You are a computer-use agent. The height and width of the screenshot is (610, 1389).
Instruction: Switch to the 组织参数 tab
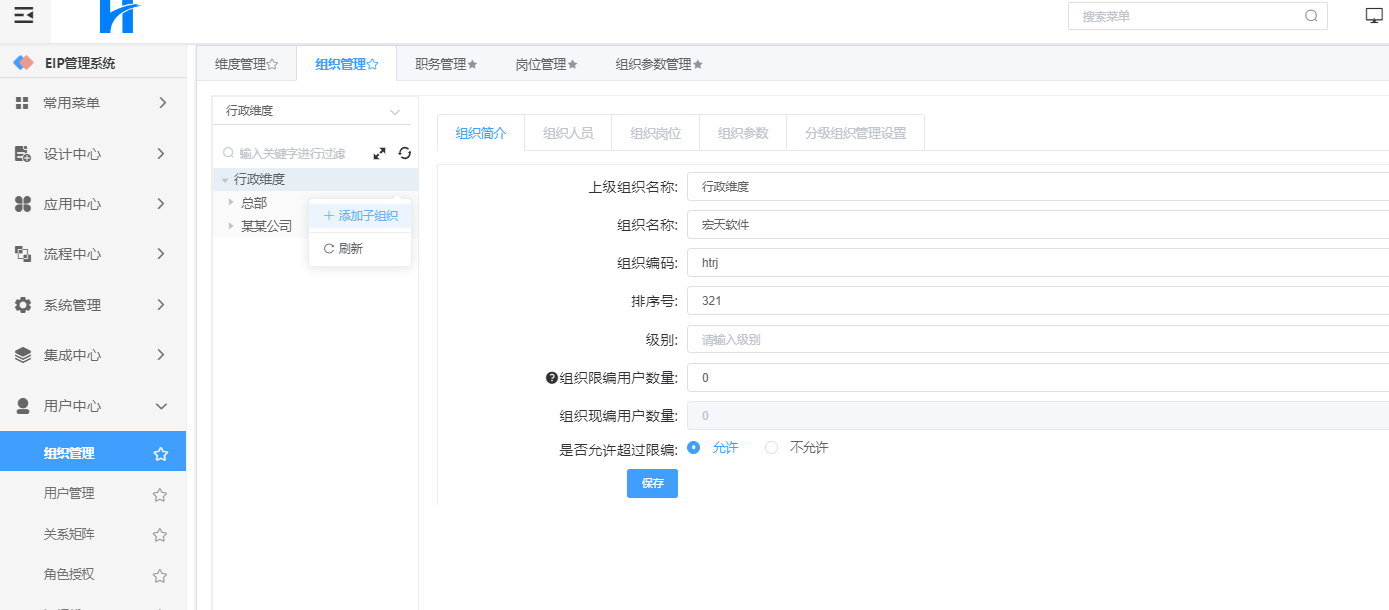coord(743,133)
